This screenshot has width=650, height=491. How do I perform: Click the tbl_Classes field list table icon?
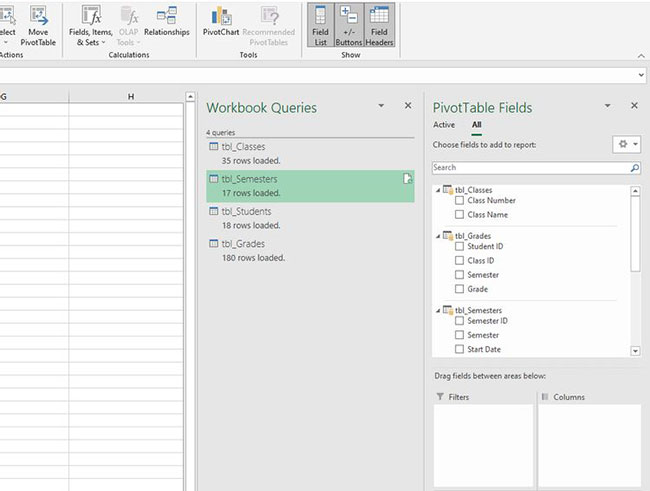(448, 190)
